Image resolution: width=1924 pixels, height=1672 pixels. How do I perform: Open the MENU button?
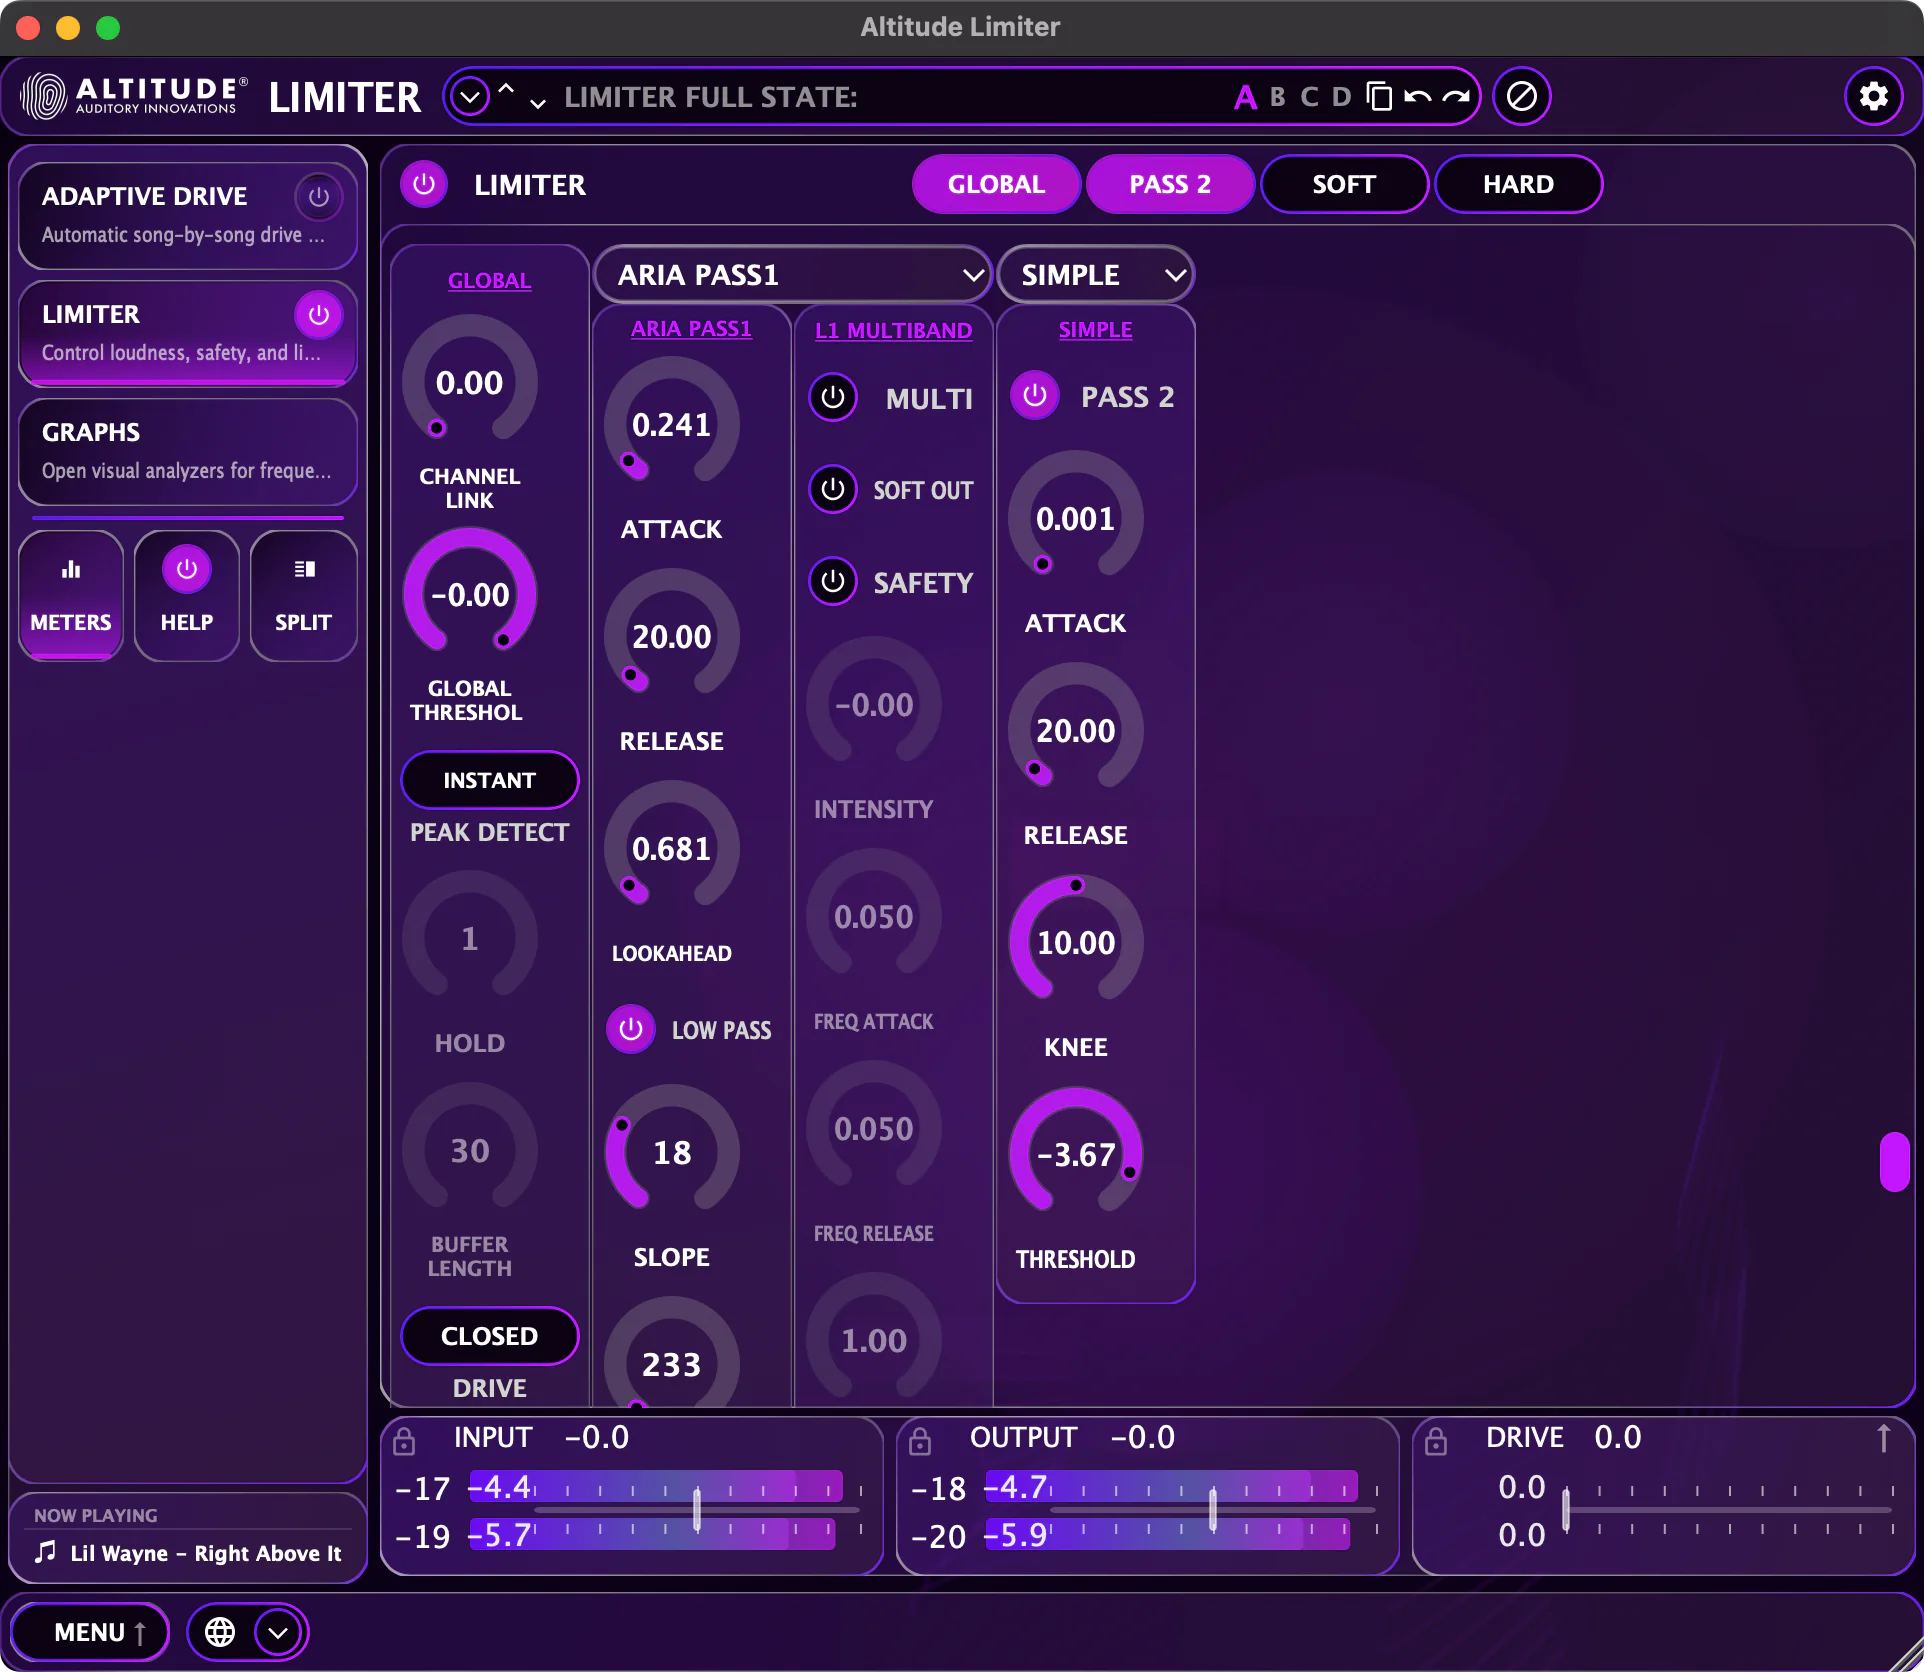tap(90, 1632)
